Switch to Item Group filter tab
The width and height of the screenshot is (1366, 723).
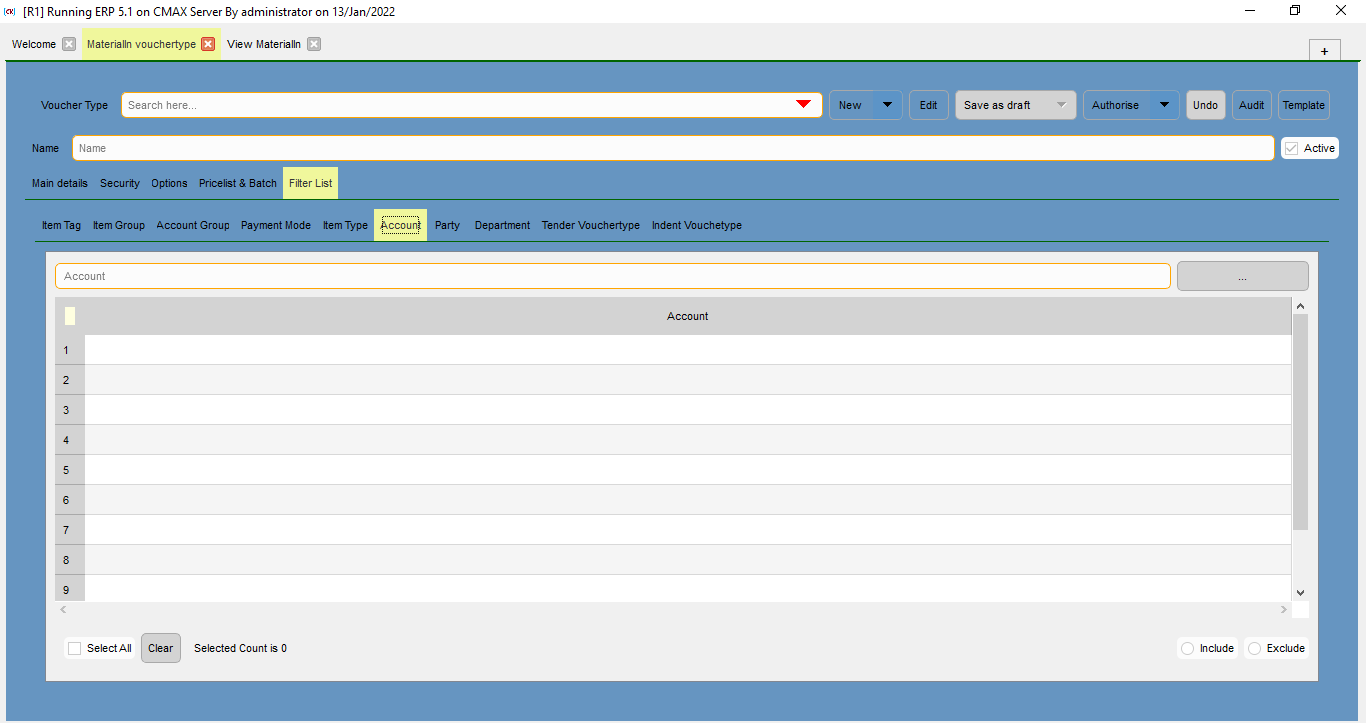pos(119,225)
